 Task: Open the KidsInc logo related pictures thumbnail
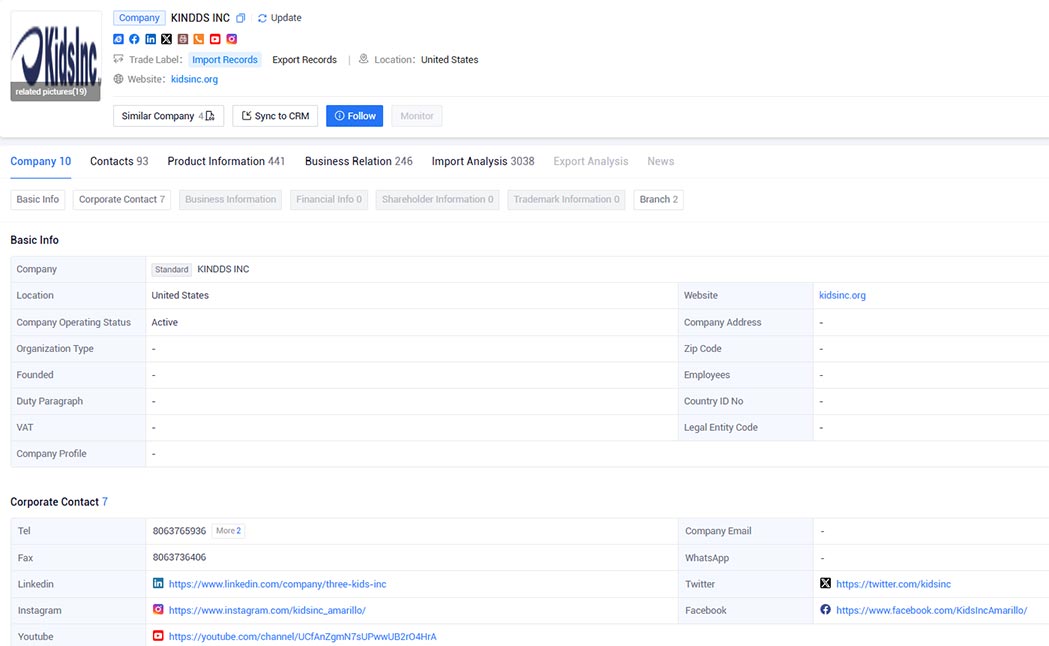(56, 56)
